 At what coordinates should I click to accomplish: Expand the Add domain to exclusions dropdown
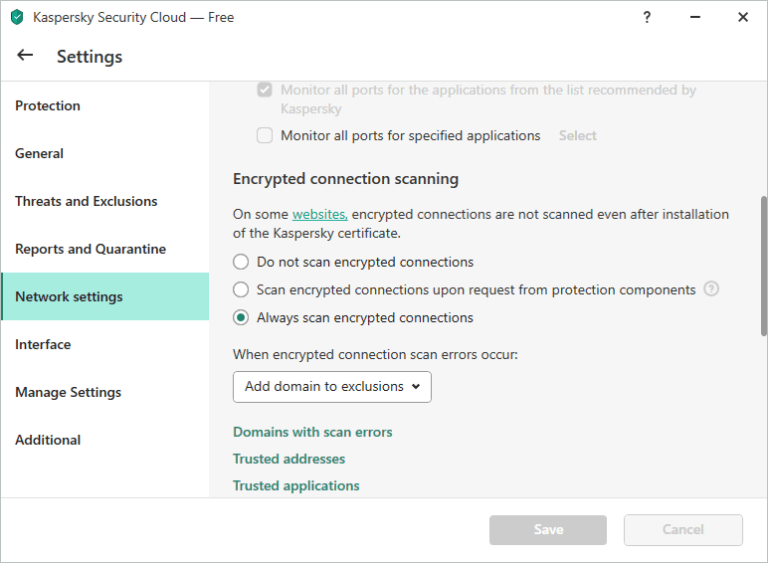point(332,387)
